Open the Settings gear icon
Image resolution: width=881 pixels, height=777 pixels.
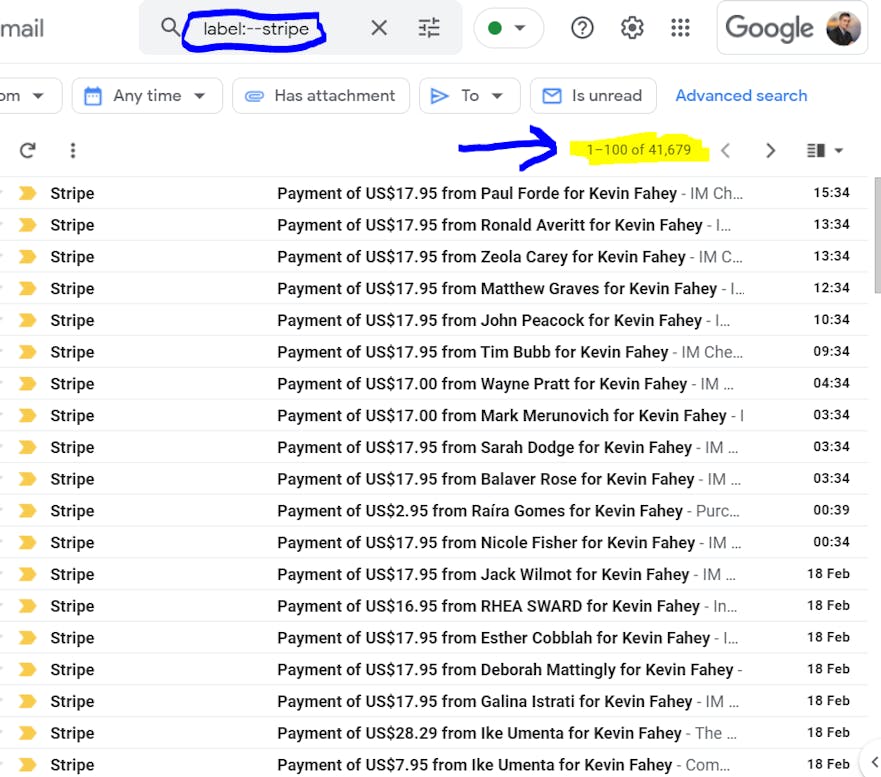pyautogui.click(x=632, y=28)
